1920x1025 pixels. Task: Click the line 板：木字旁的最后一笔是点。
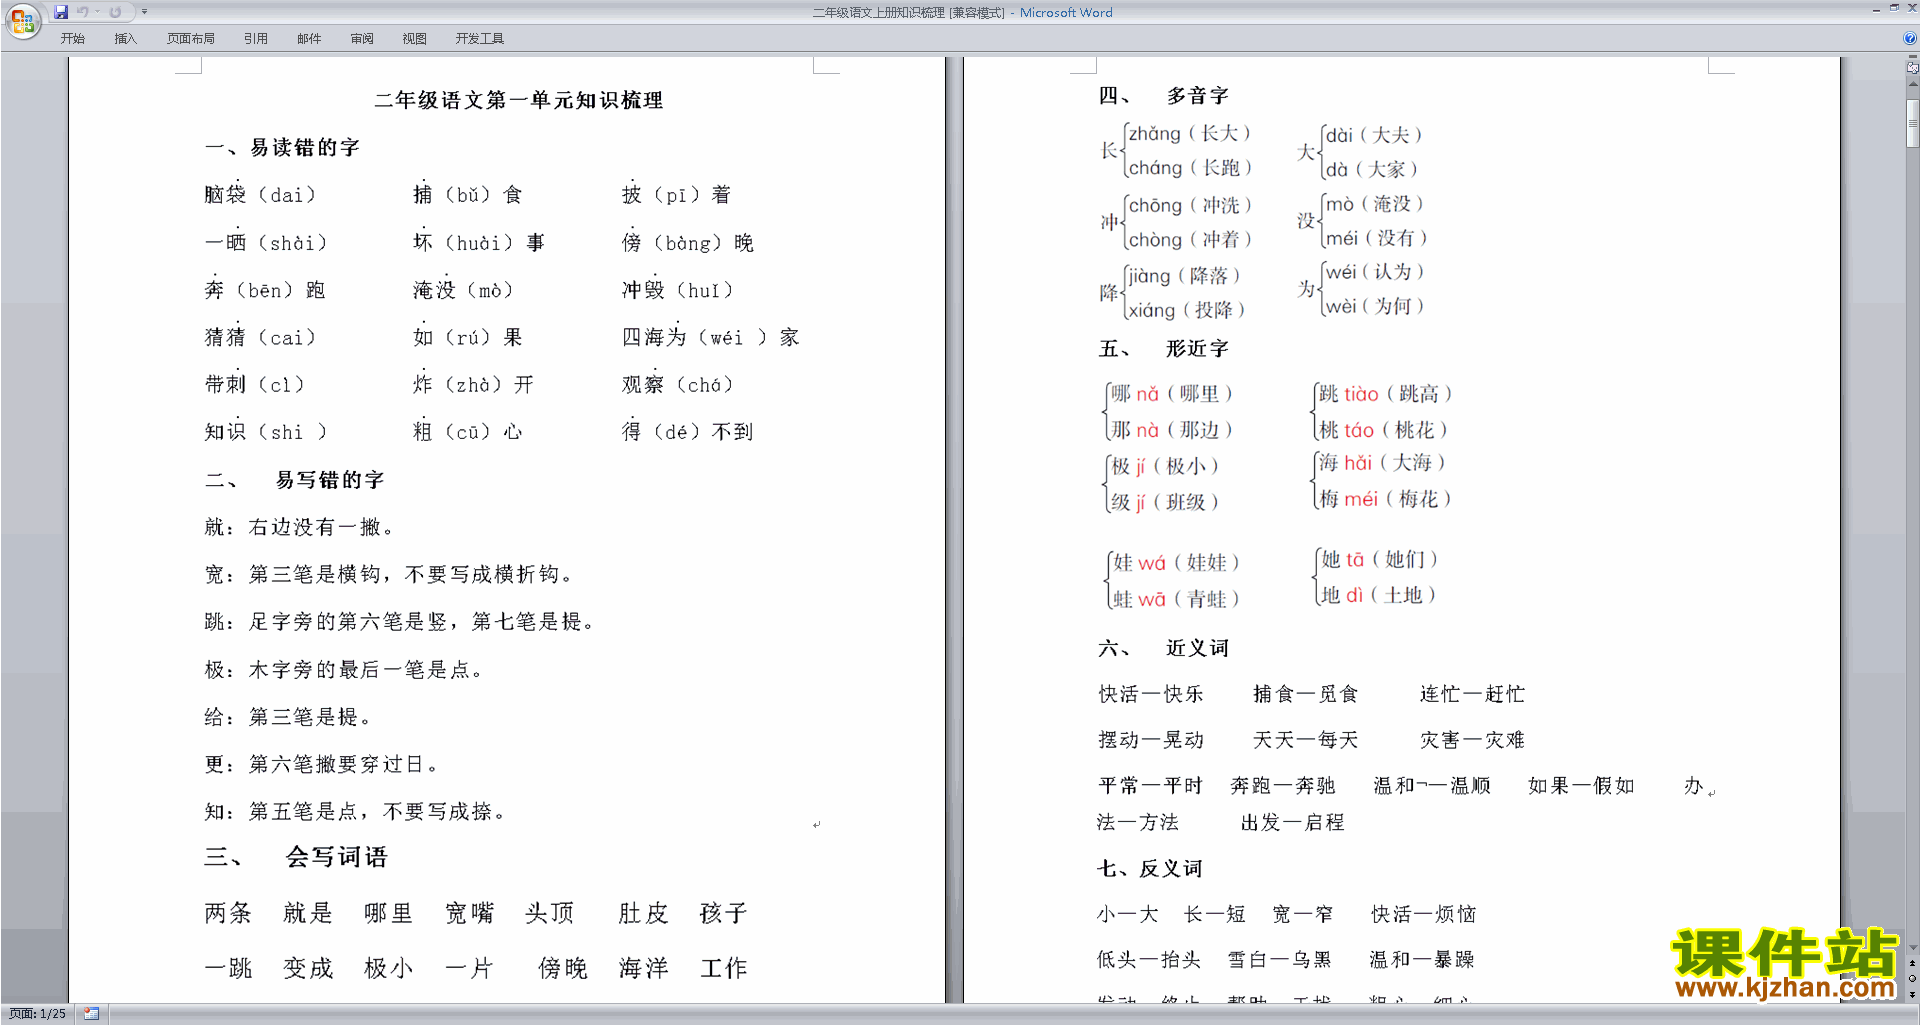(x=345, y=670)
